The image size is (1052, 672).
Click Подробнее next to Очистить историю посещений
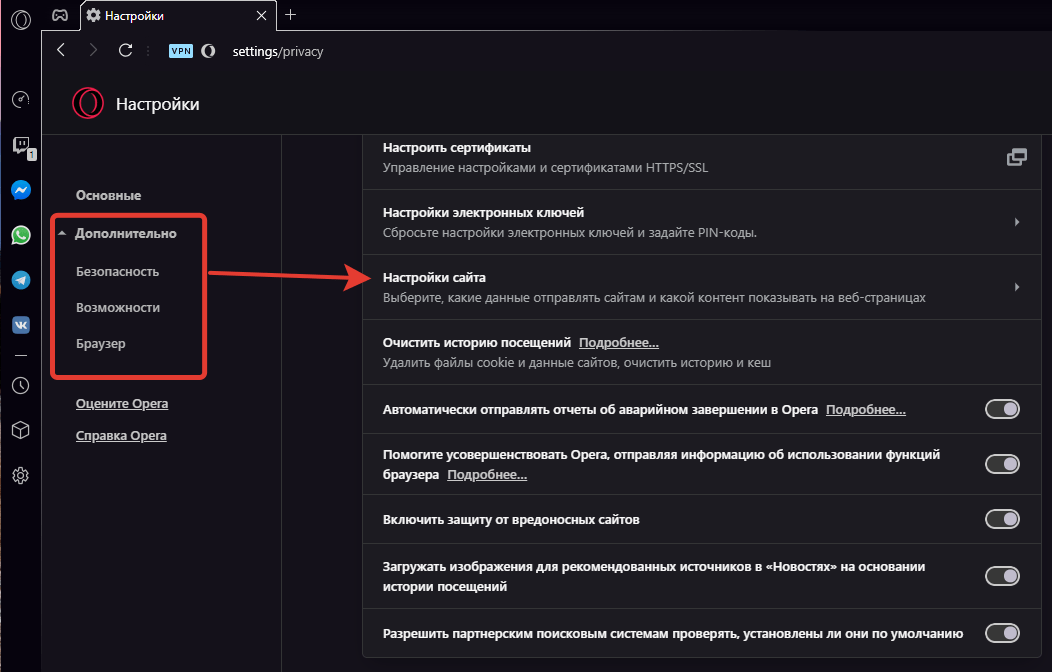click(x=618, y=342)
